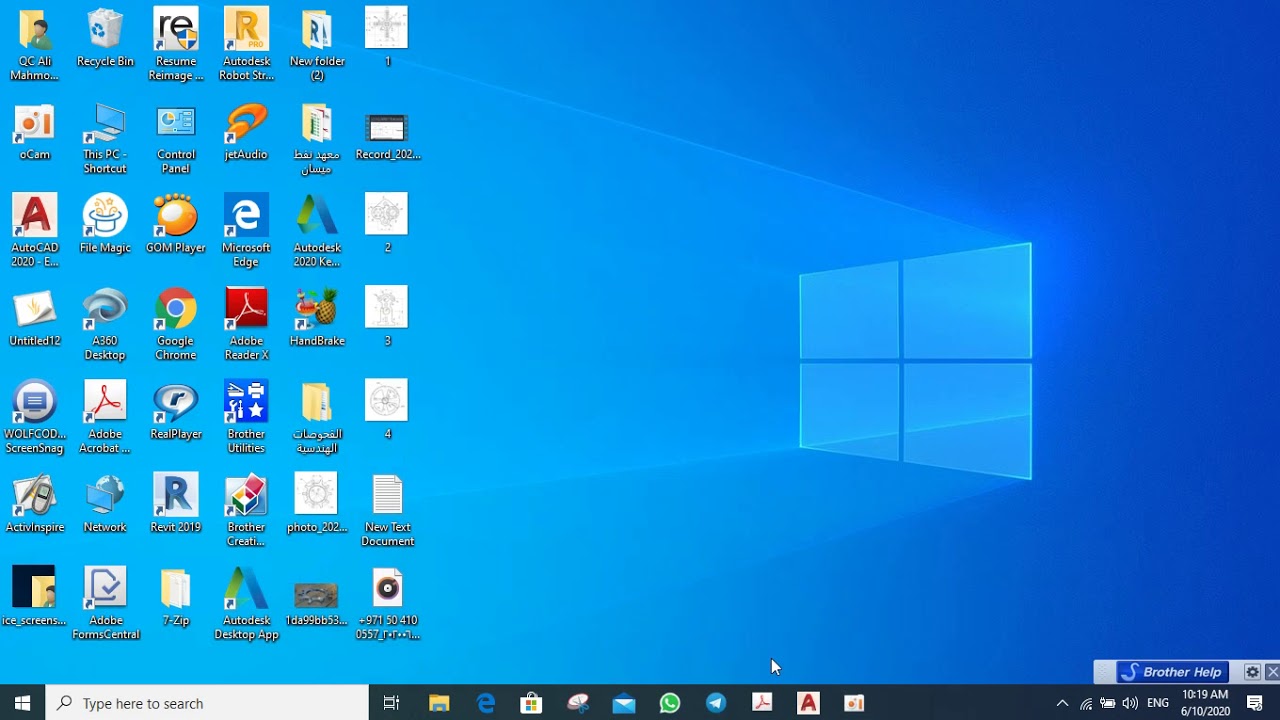Image resolution: width=1280 pixels, height=720 pixels.
Task: Open the Recycle Bin desktop icon
Action: (x=105, y=38)
